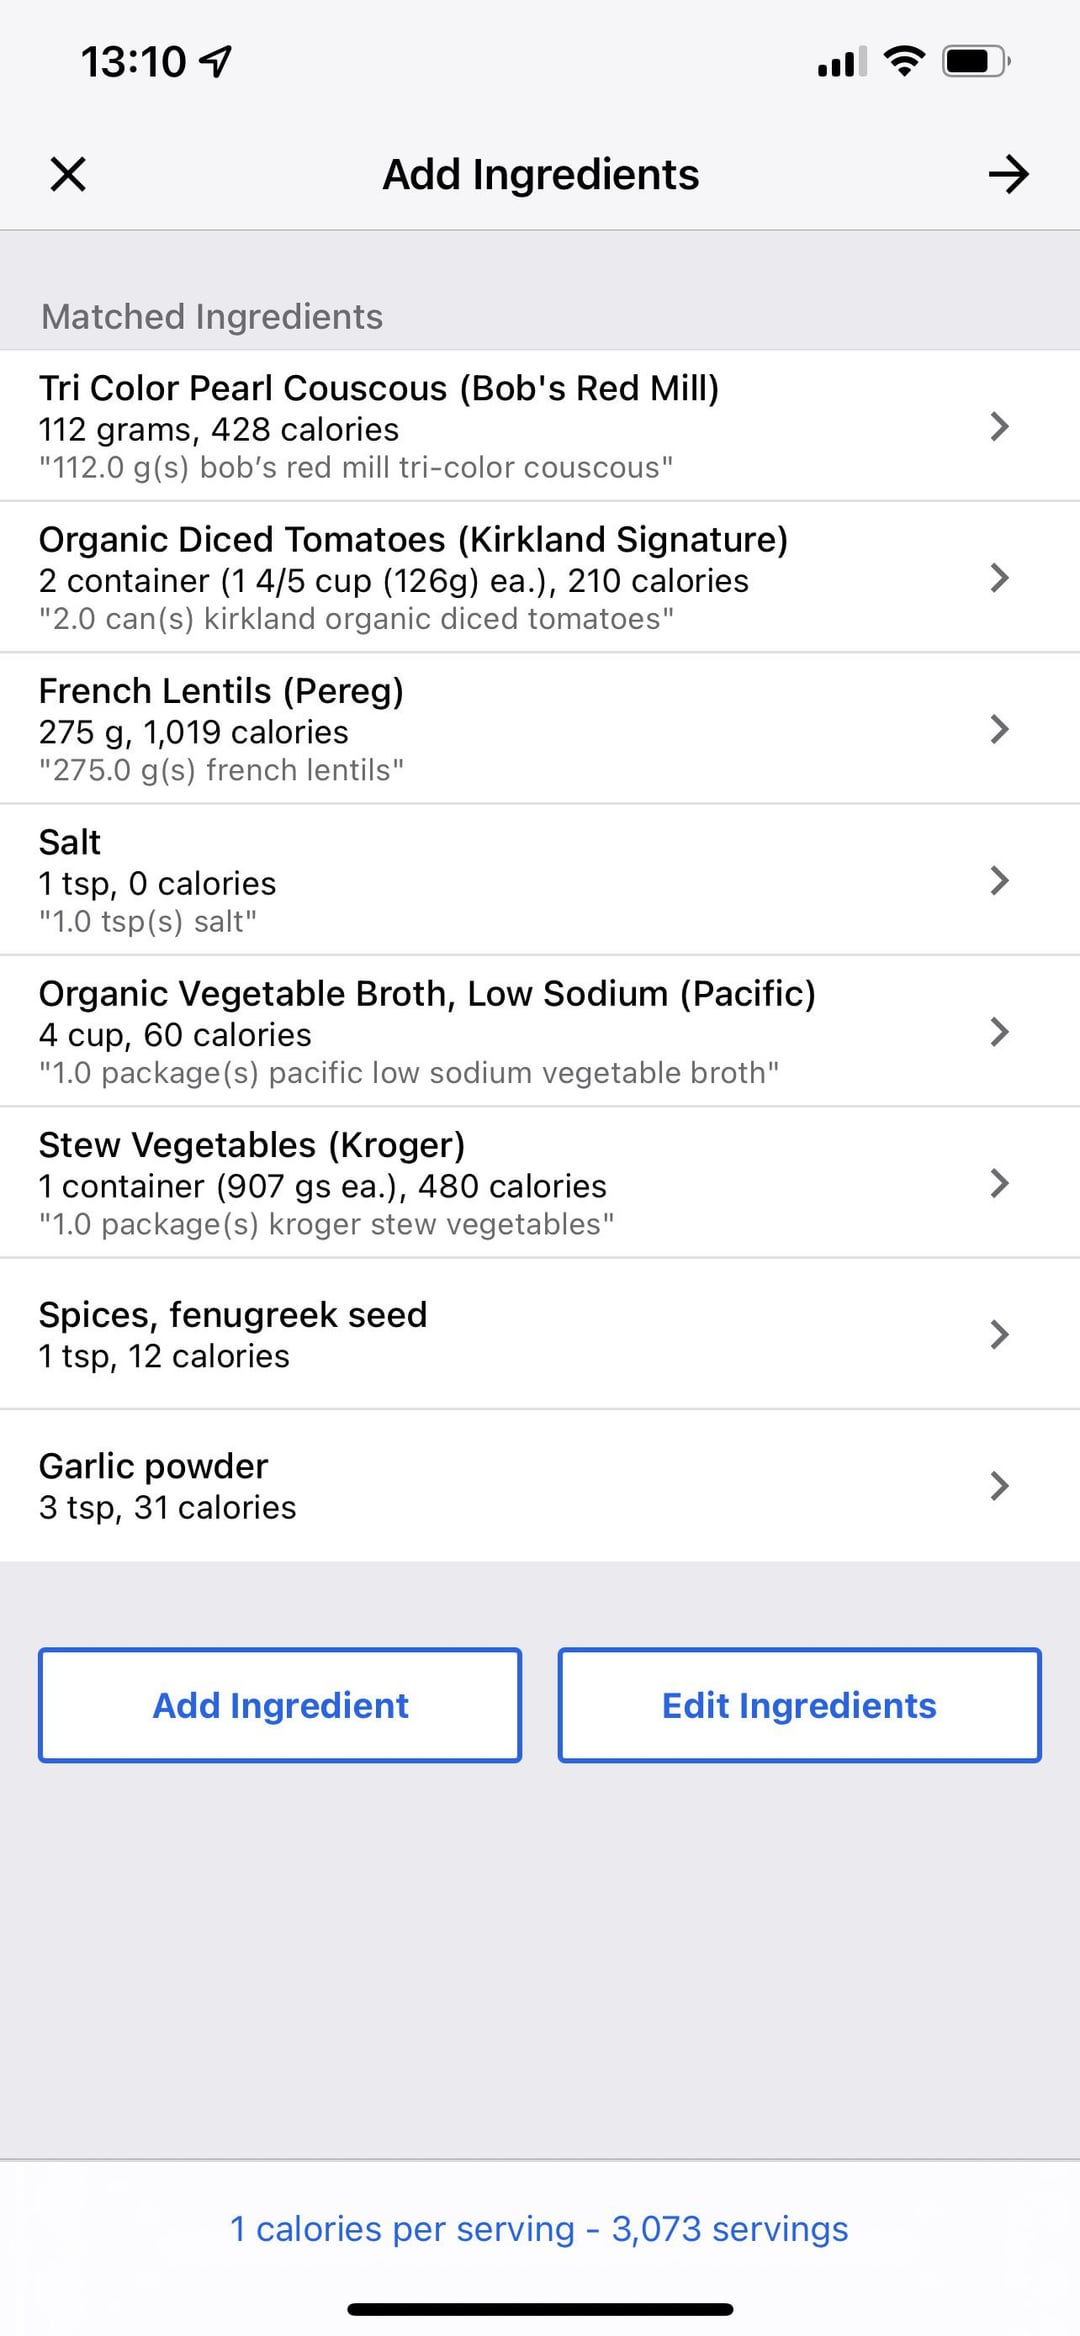Expand Tri Color Pearl Couscous chevron
1080x2336 pixels.
(x=998, y=427)
